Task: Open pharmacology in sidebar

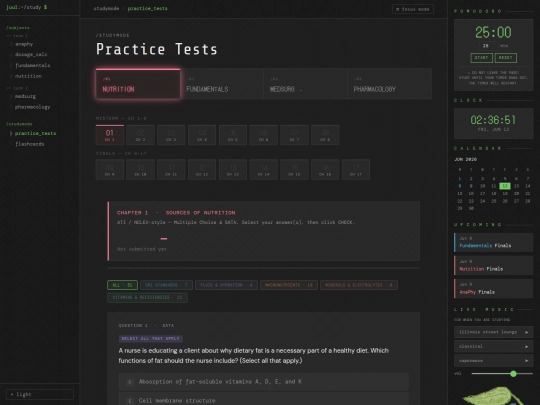Action: 32,107
